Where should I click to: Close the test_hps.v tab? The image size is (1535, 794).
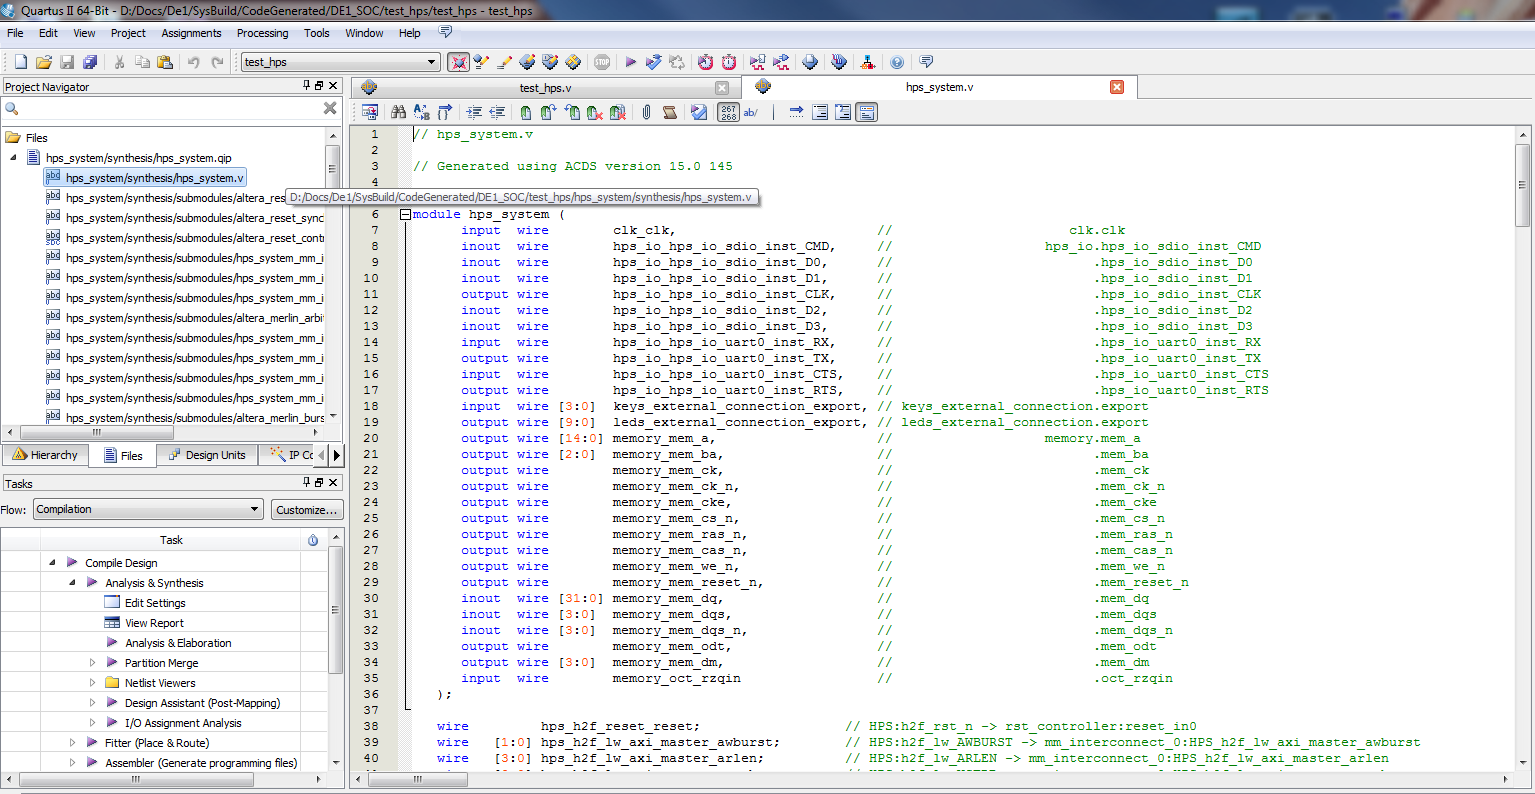click(722, 88)
